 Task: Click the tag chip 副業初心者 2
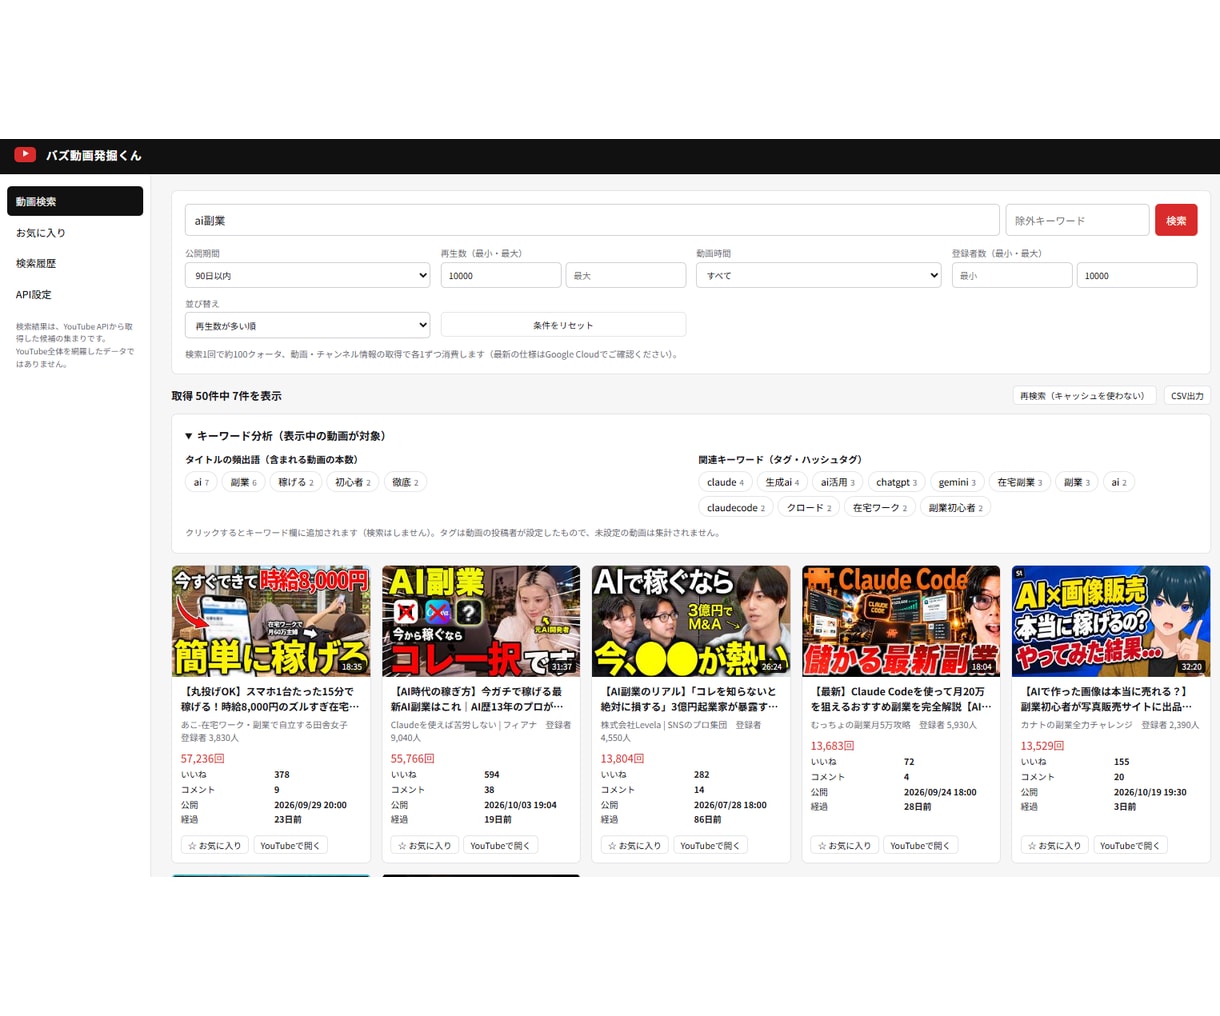click(955, 508)
